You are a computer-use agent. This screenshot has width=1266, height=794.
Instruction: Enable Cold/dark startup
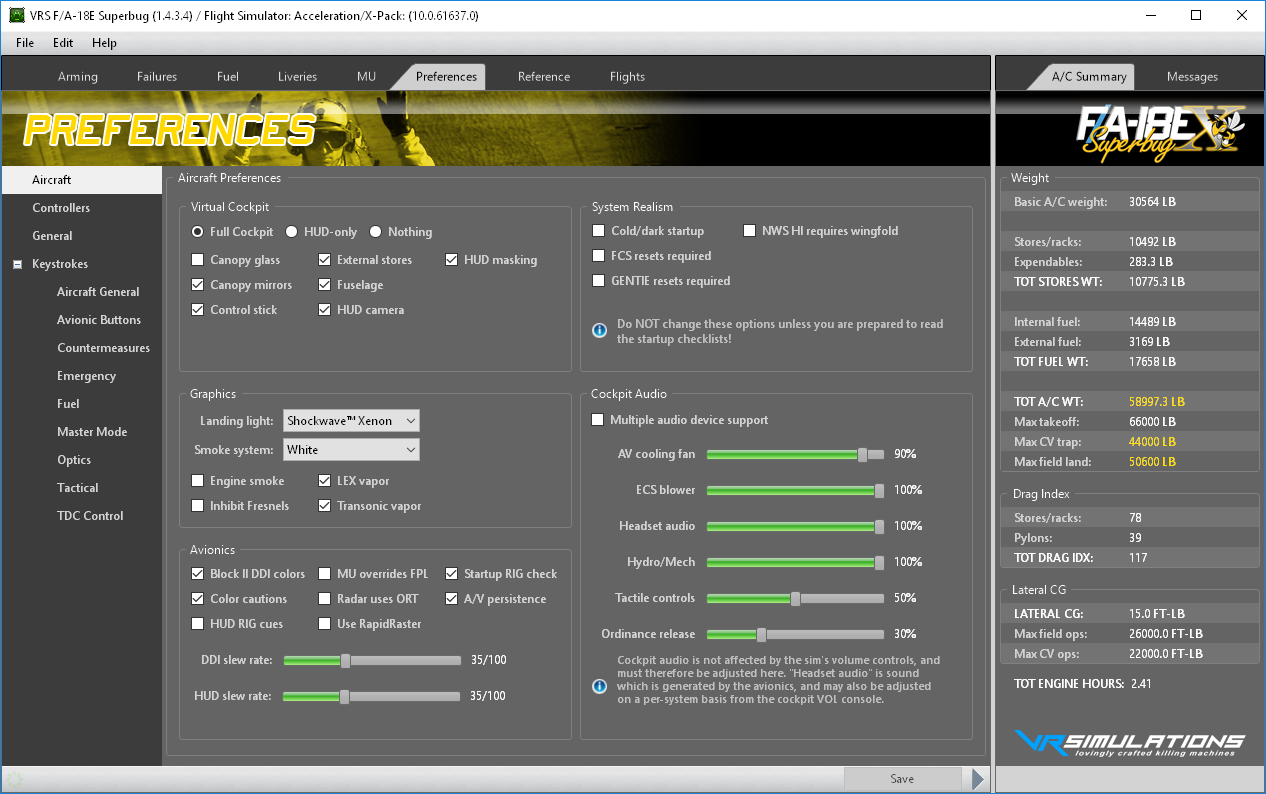[x=598, y=231]
